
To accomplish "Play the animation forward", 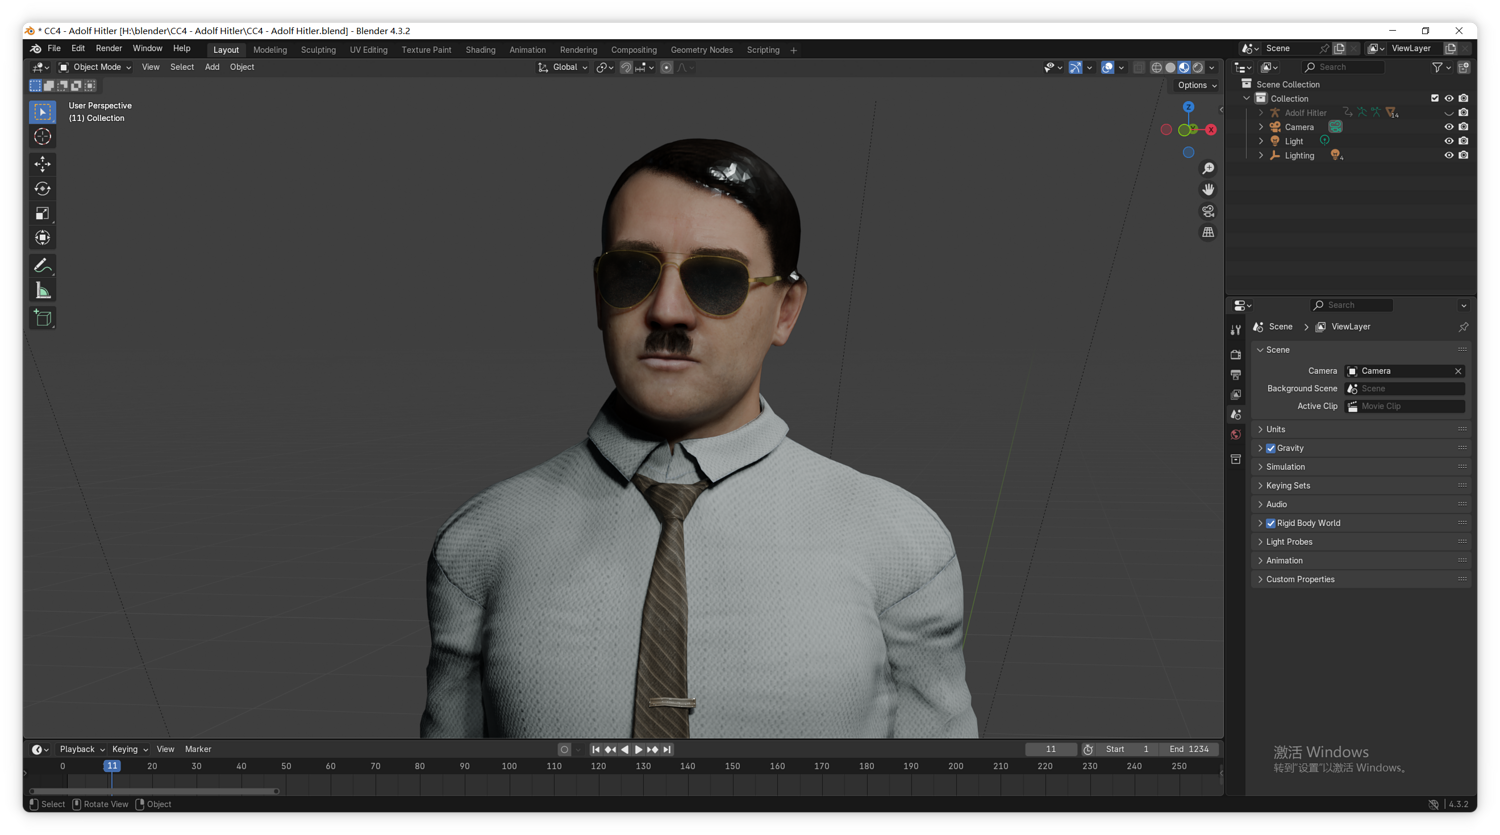I will (x=639, y=750).
